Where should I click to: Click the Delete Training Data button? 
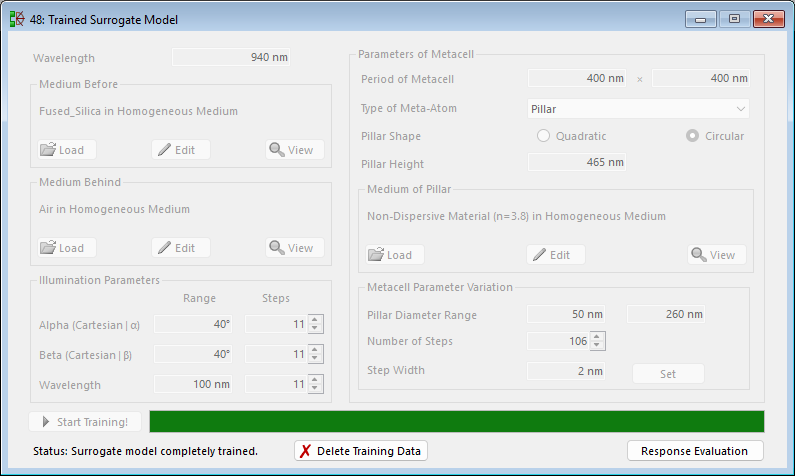coord(361,451)
